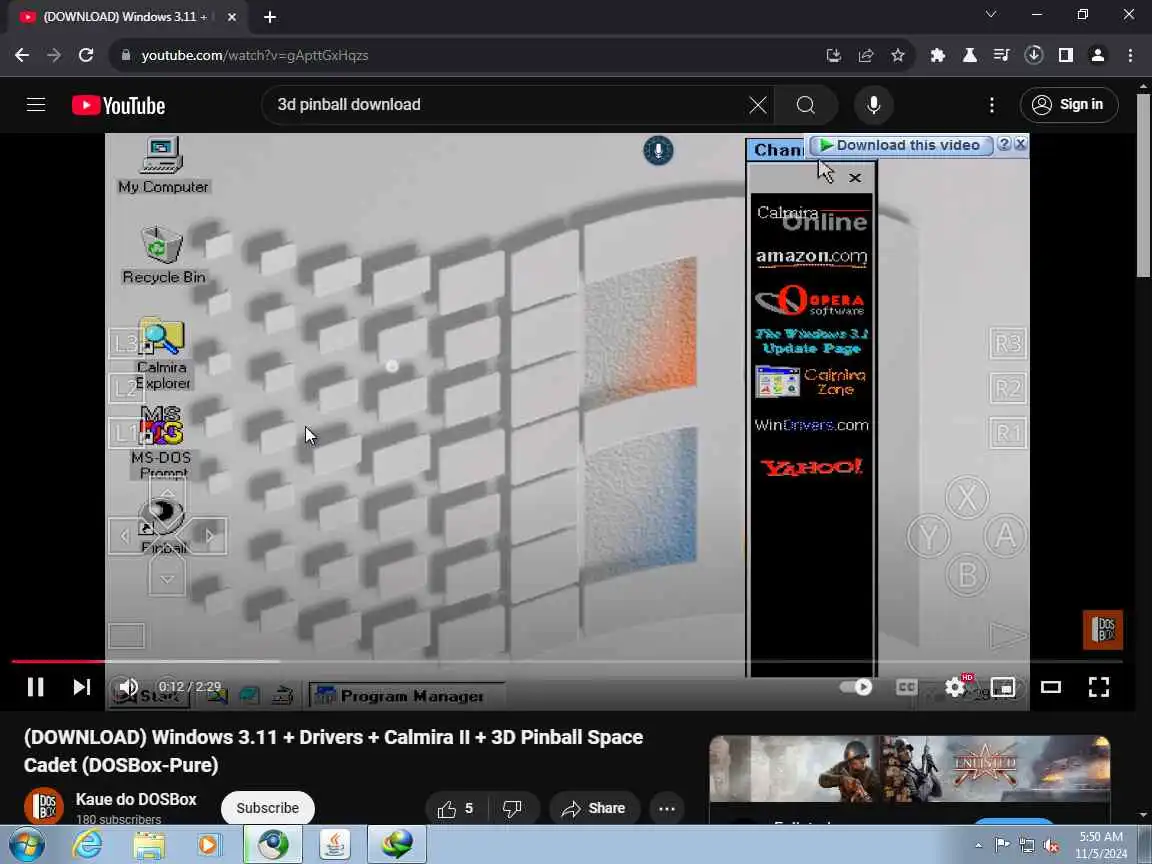Subscribe to Kaue do DOSBox

coord(267,808)
